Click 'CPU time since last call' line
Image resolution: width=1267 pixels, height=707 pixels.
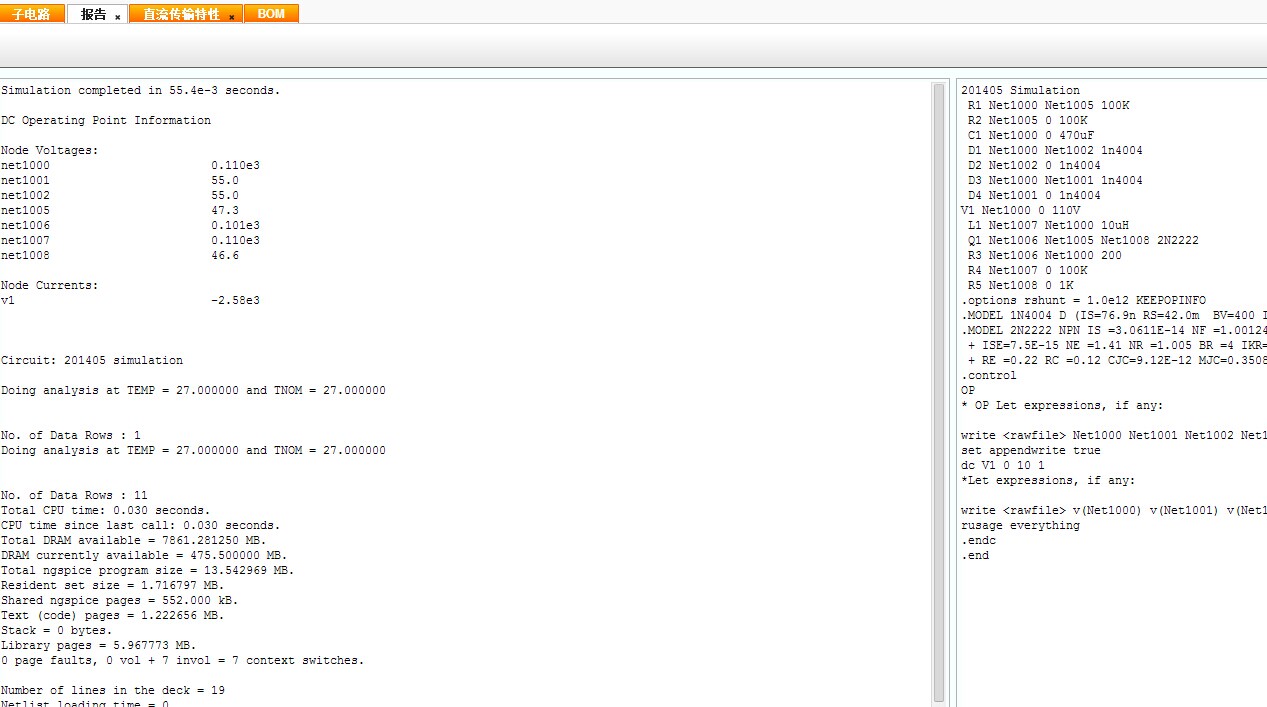click(x=141, y=525)
